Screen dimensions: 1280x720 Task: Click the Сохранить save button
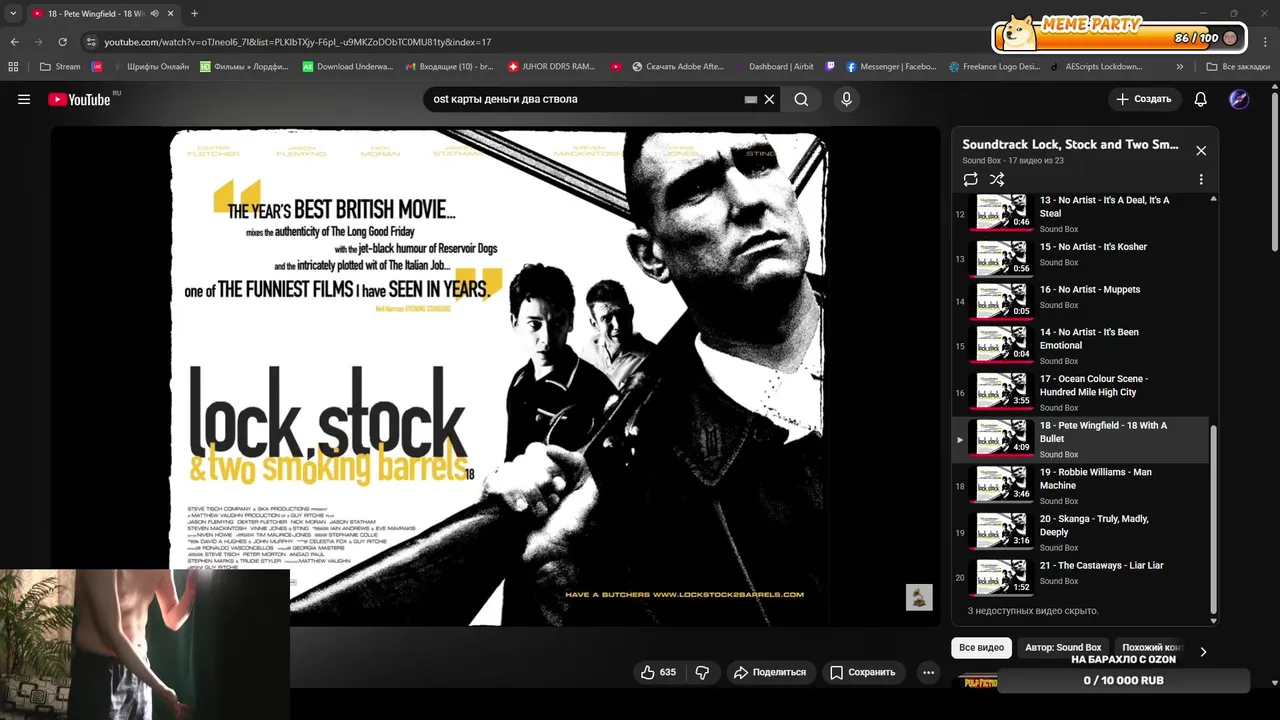tap(863, 672)
